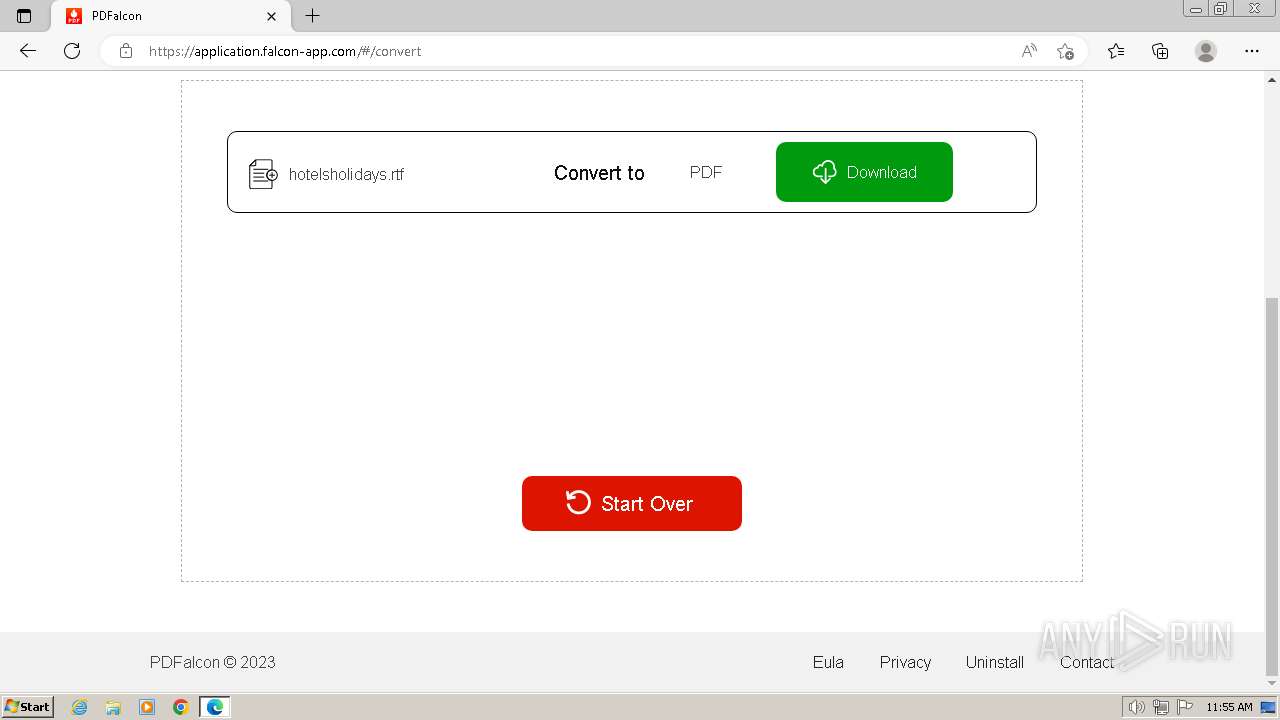This screenshot has width=1280, height=720.
Task: View site info via lock icon
Action: tap(126, 51)
